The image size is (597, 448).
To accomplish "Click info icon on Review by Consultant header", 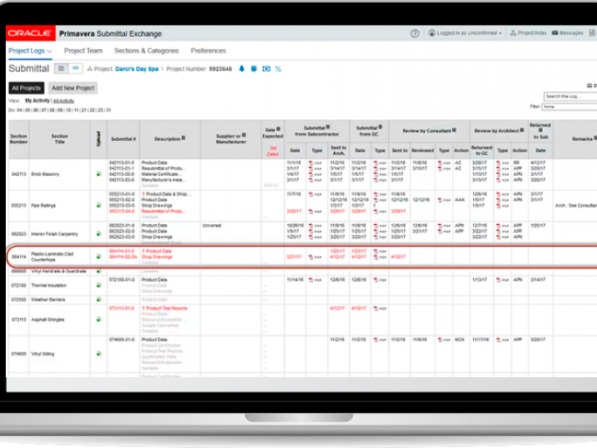I will 454,130.
